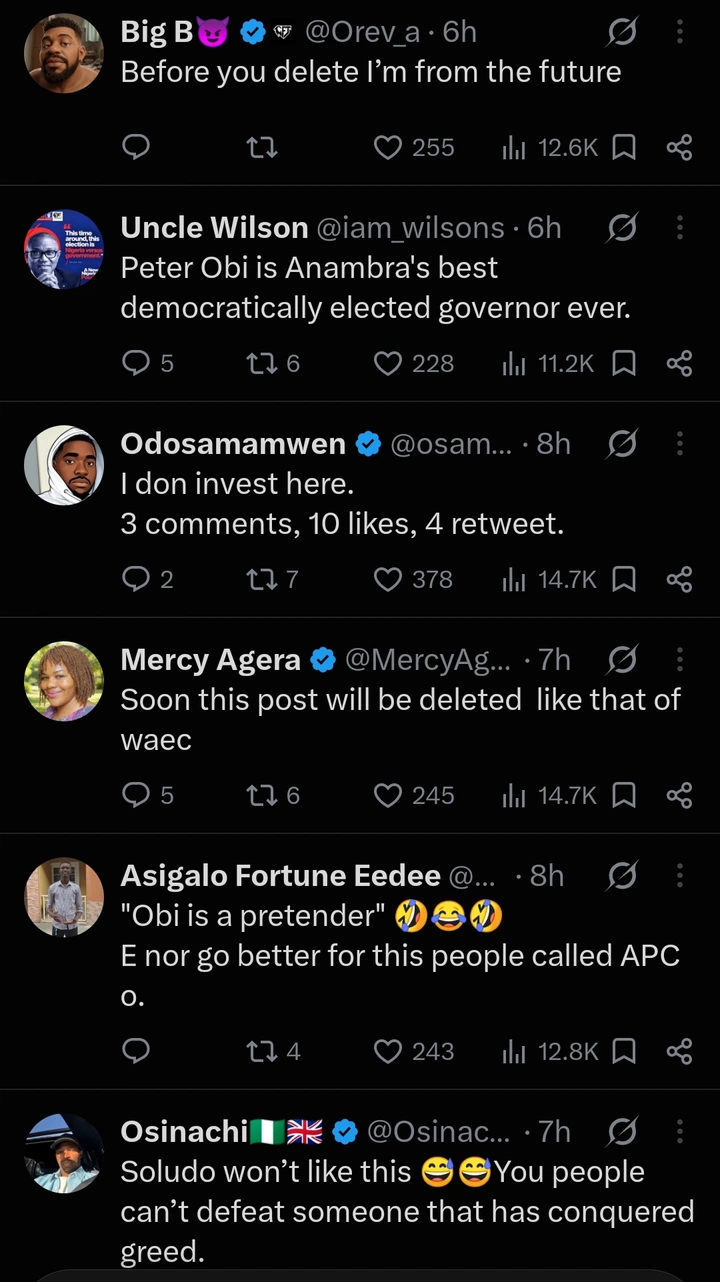Like Odosamamwen's tweet with 378 likes
Viewport: 720px width, 1282px height.
tap(413, 580)
